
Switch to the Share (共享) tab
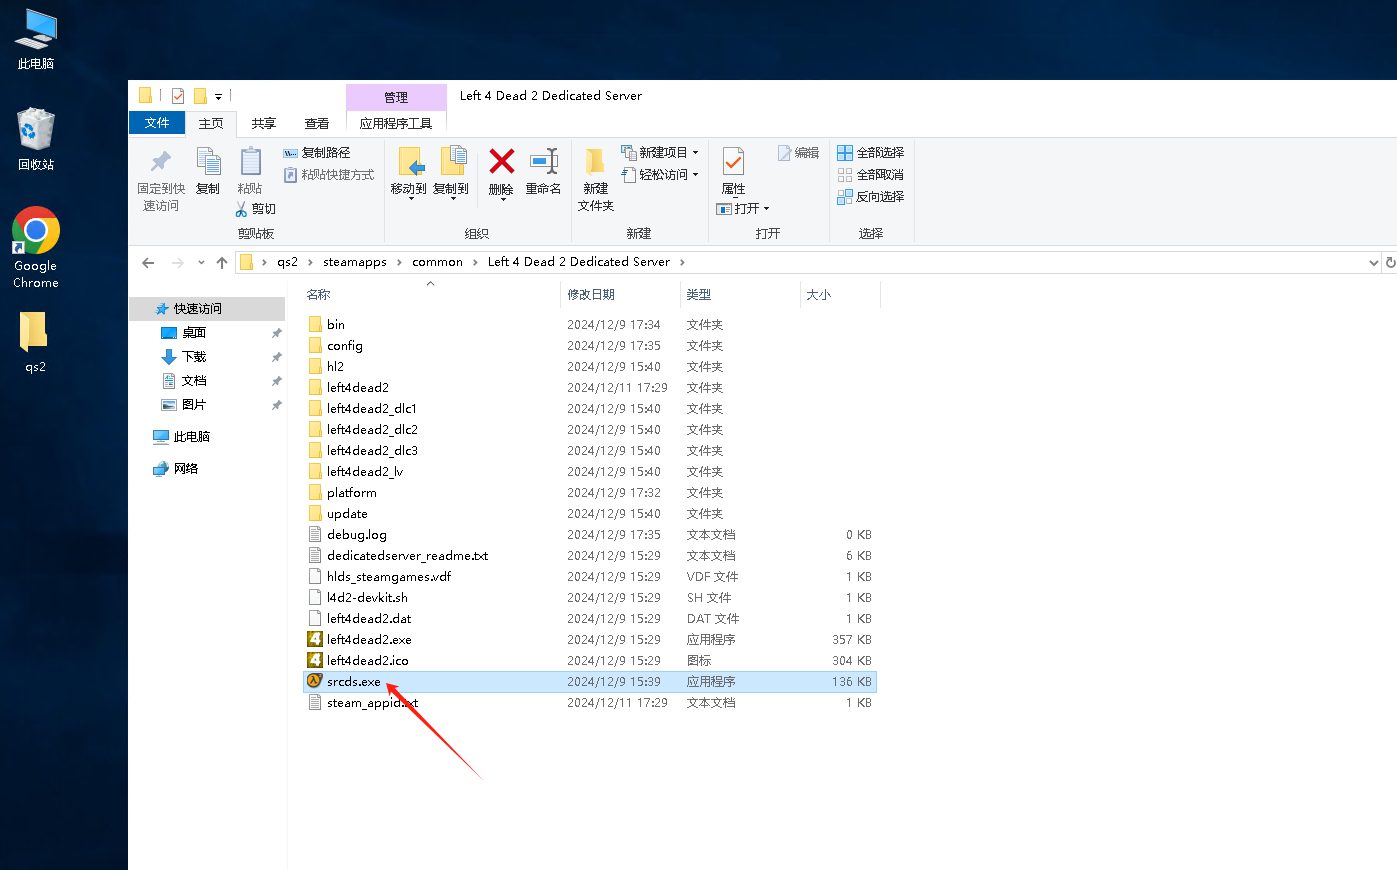tap(264, 123)
